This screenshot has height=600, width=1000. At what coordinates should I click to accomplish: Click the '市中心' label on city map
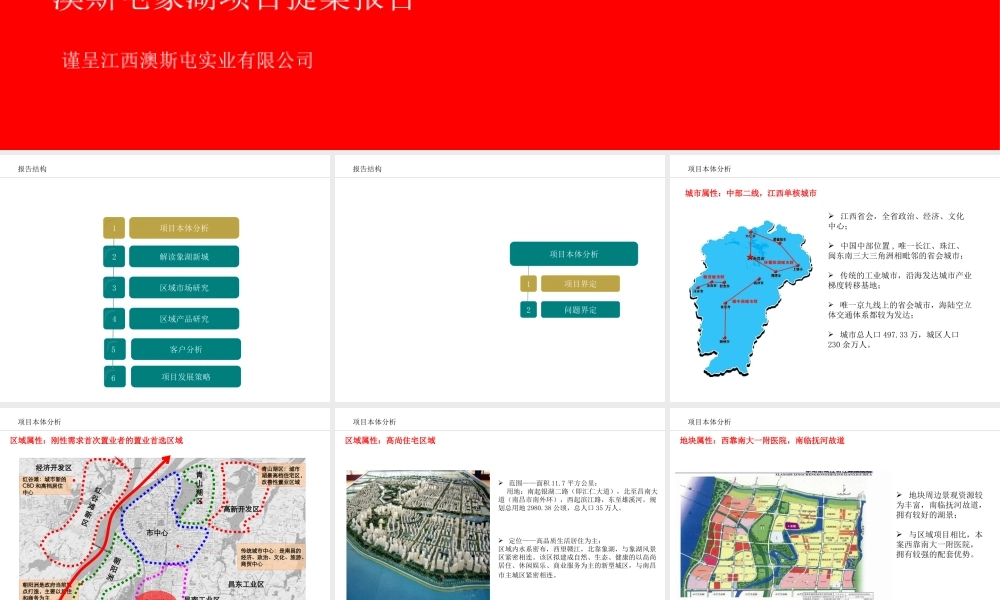[x=157, y=532]
